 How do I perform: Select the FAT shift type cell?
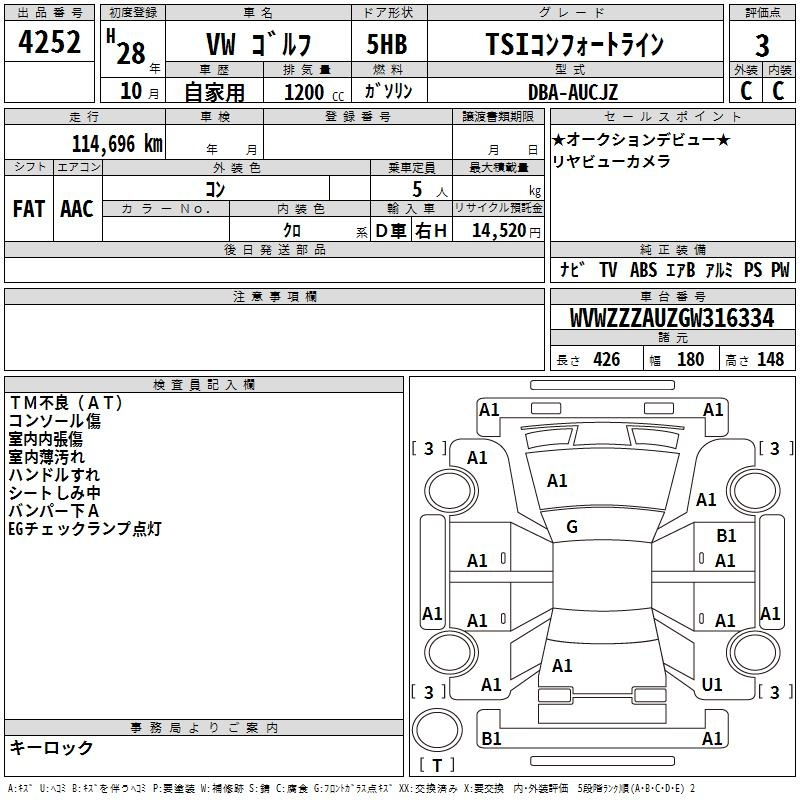[29, 208]
